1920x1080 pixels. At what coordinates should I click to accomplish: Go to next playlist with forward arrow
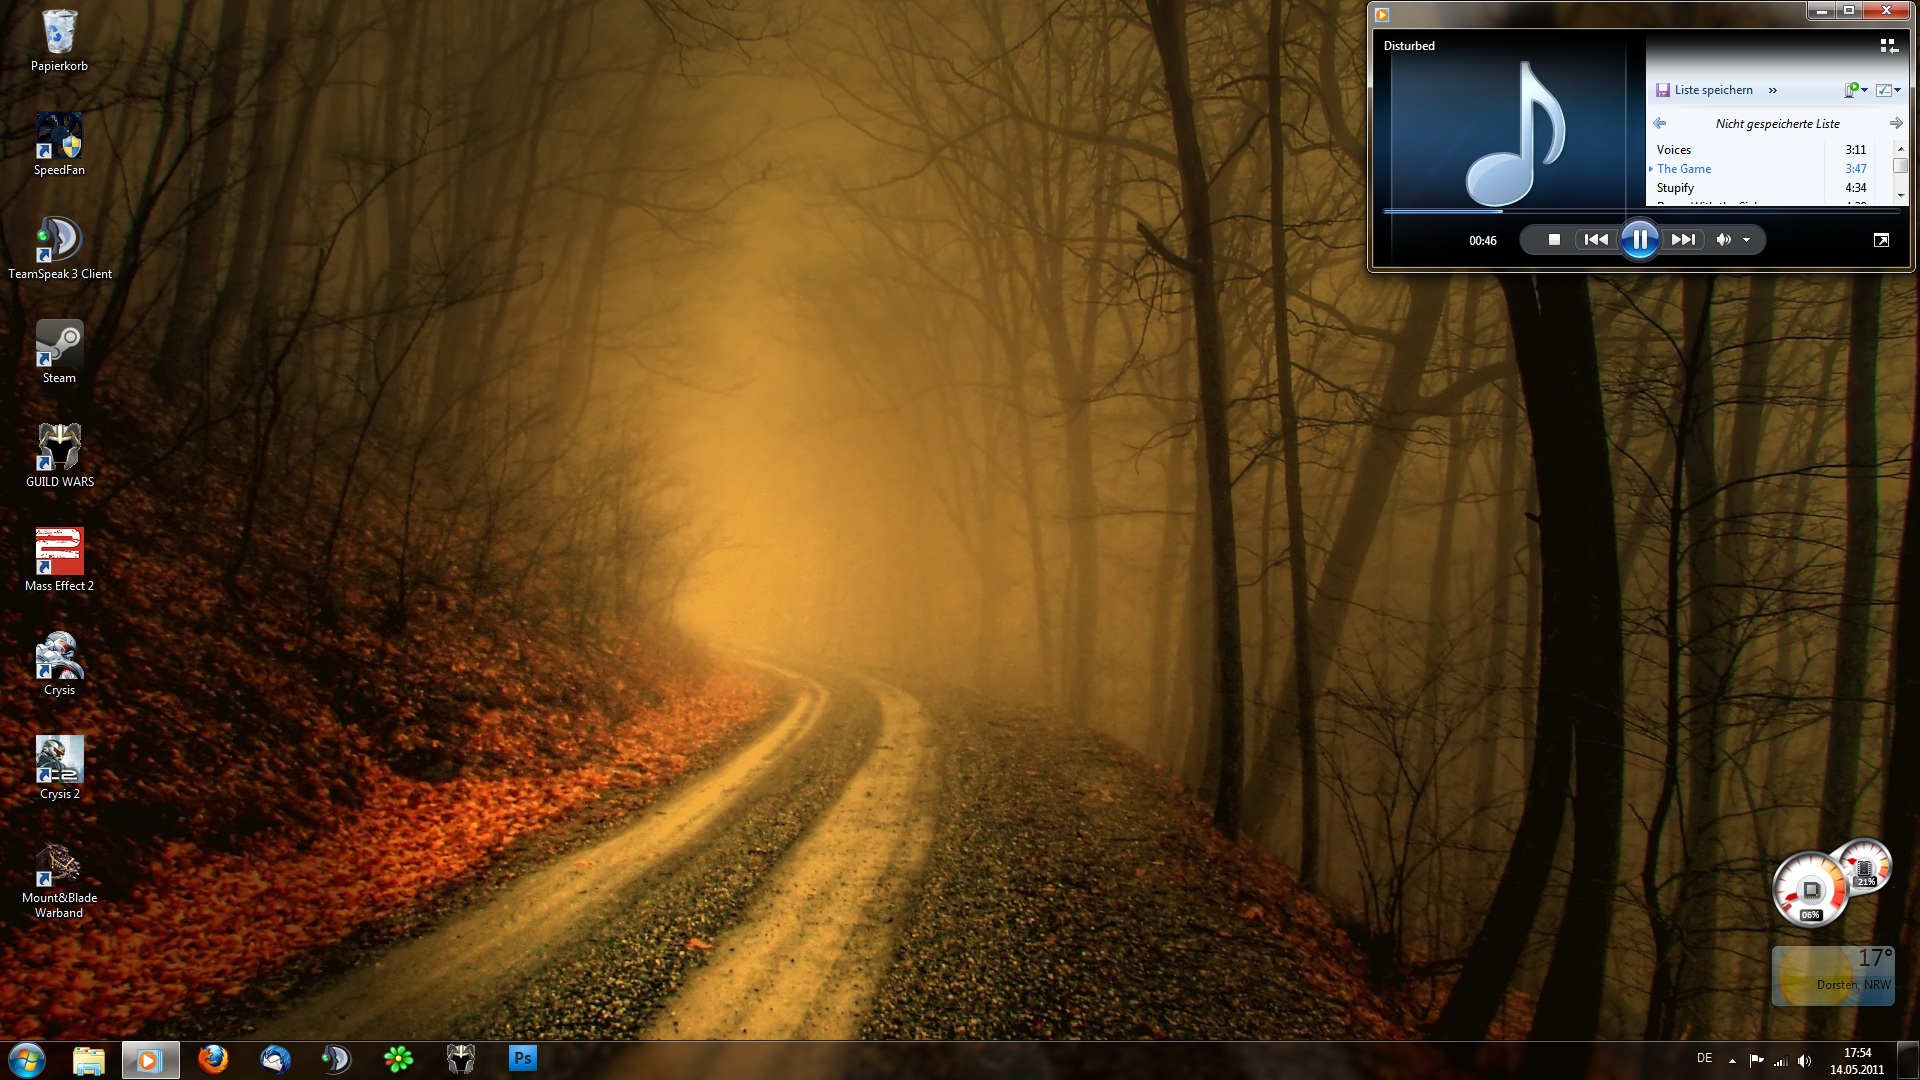1895,123
